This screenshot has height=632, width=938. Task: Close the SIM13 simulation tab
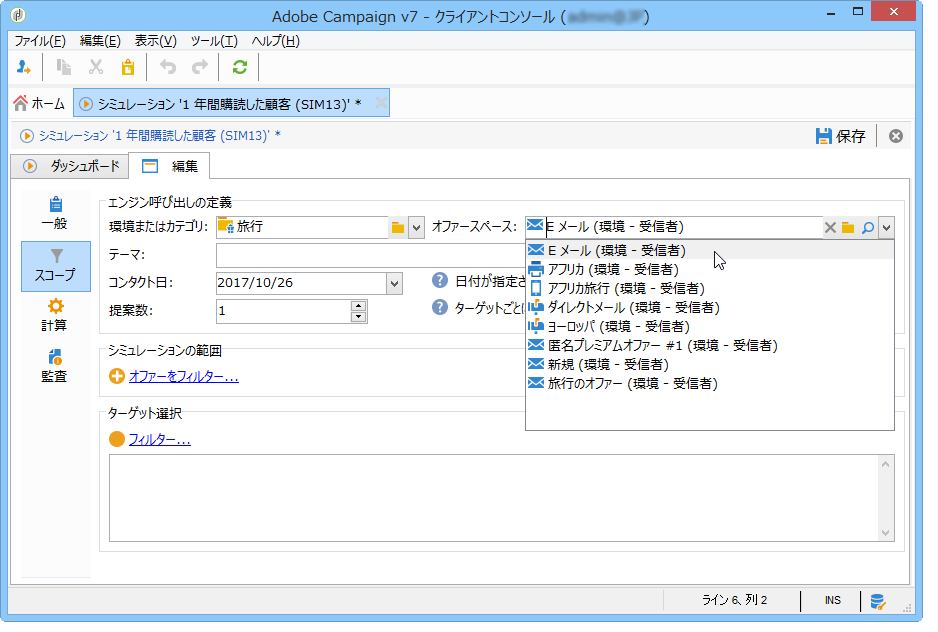(x=380, y=103)
